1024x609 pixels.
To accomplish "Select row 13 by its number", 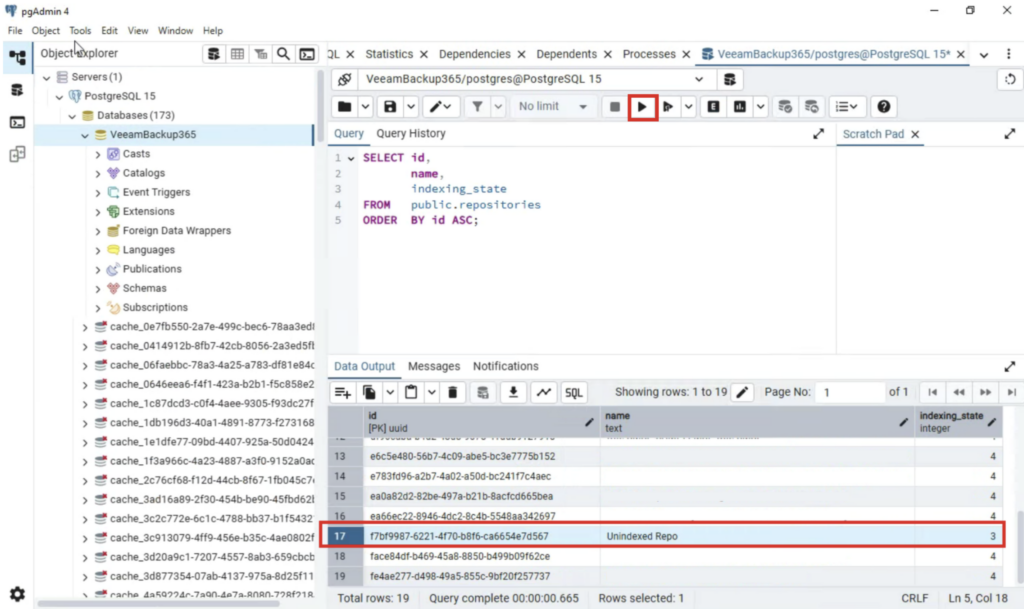I will [340, 456].
